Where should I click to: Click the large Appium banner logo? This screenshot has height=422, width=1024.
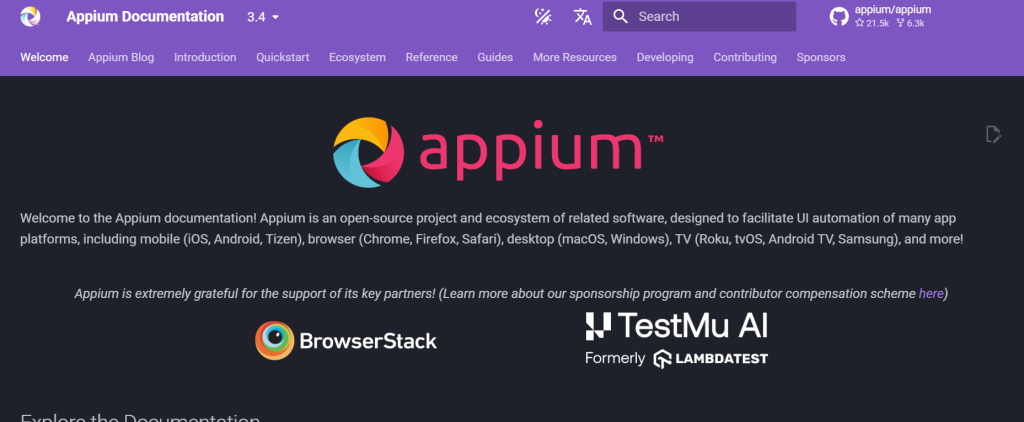498,152
